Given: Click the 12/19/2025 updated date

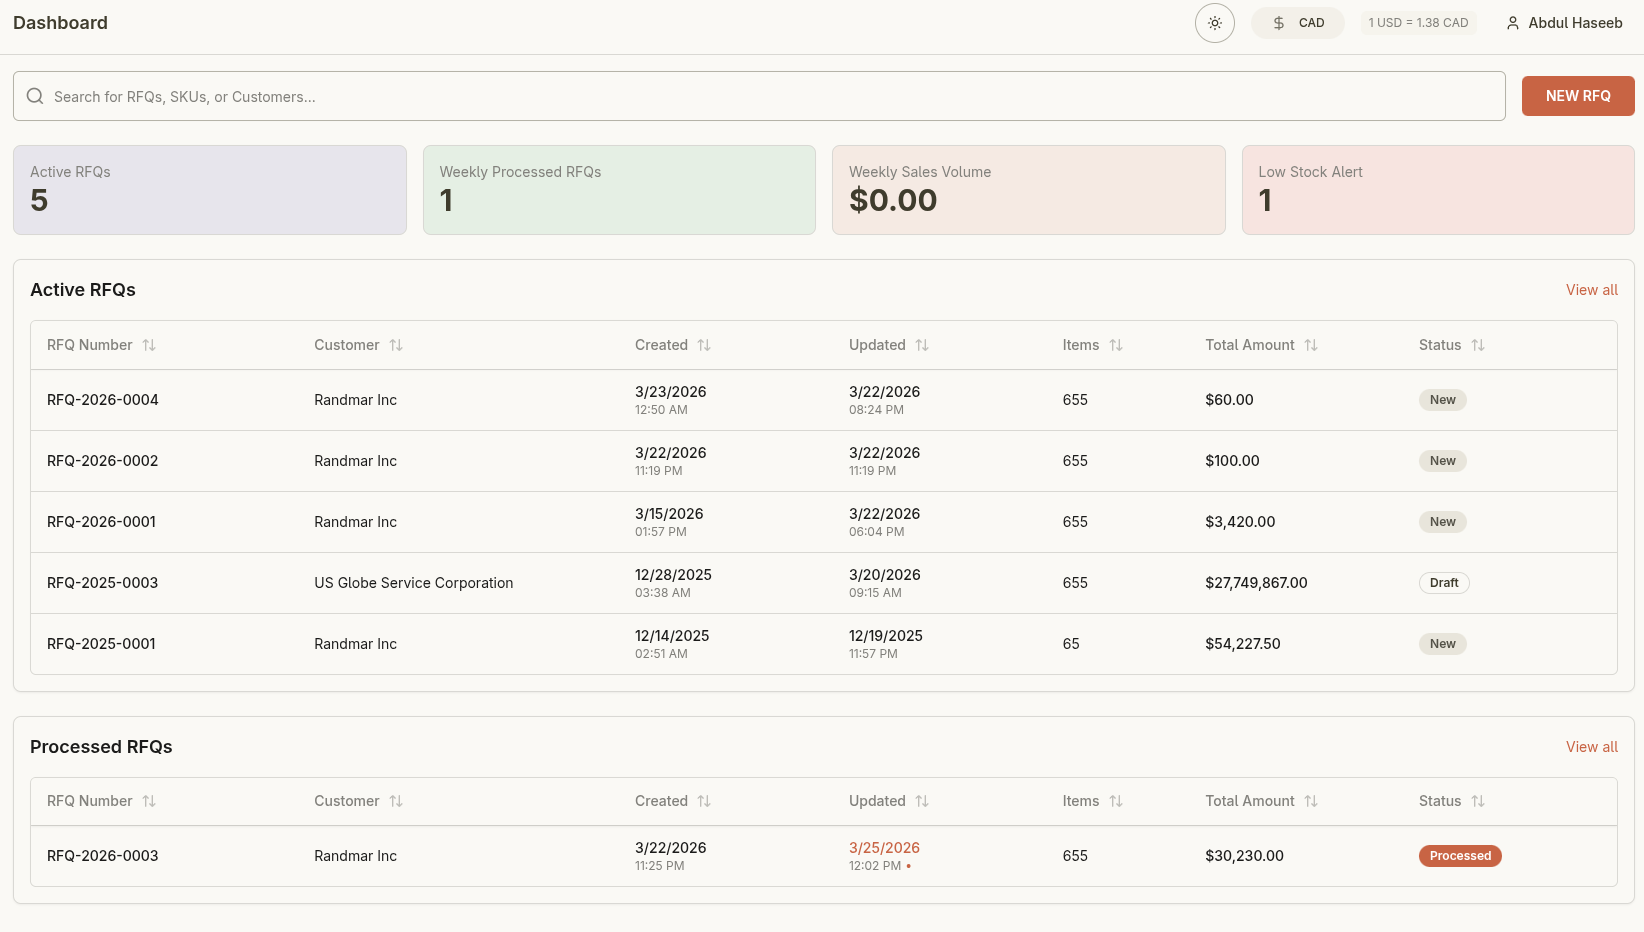Looking at the screenshot, I should (x=886, y=636).
